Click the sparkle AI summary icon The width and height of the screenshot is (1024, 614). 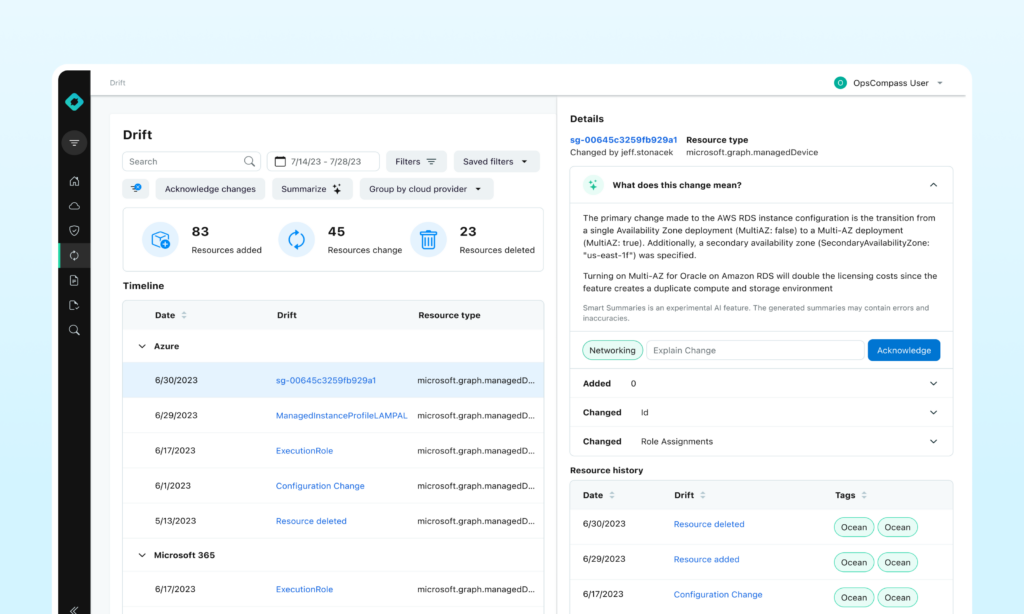[x=593, y=185]
